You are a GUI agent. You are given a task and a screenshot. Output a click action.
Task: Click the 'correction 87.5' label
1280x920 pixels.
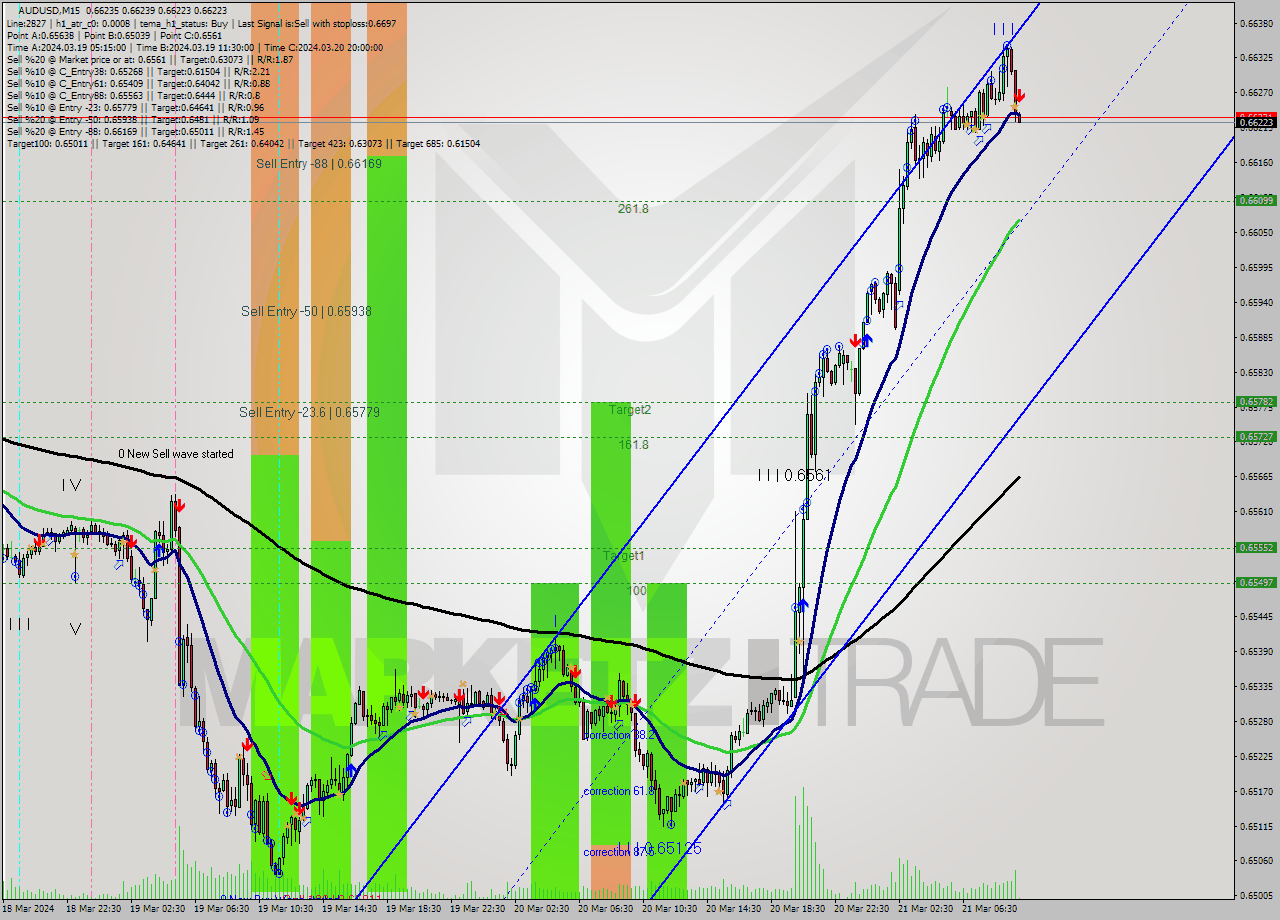point(619,852)
